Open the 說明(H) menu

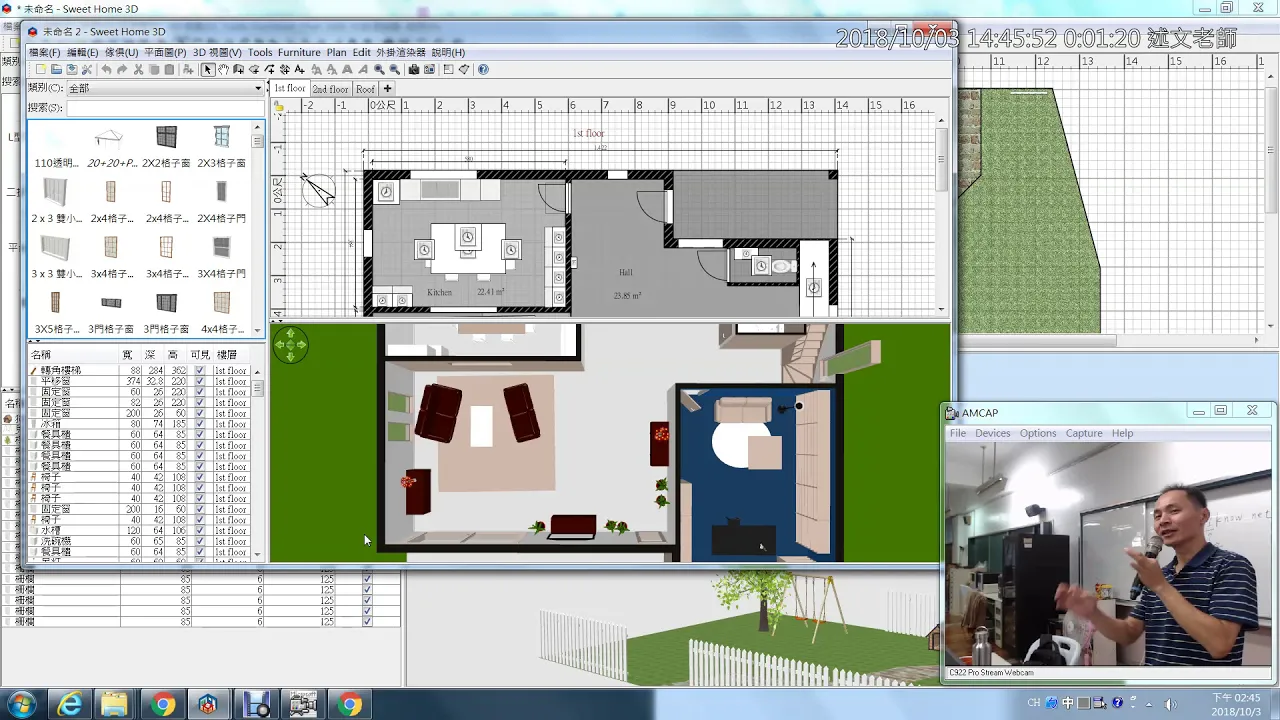point(448,52)
